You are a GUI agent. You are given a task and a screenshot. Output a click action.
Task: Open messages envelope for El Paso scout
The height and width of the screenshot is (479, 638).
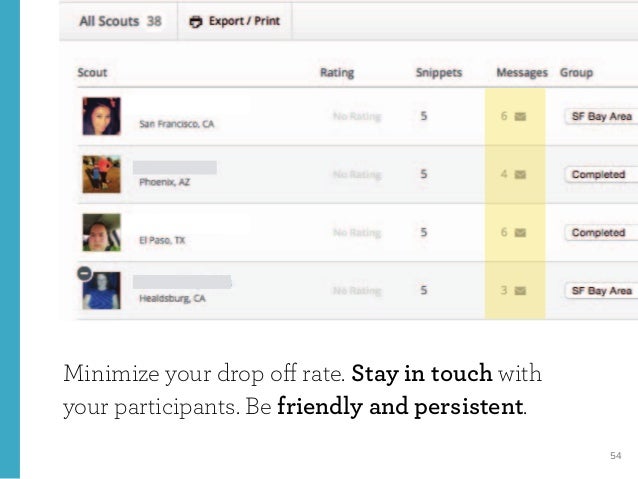[520, 232]
